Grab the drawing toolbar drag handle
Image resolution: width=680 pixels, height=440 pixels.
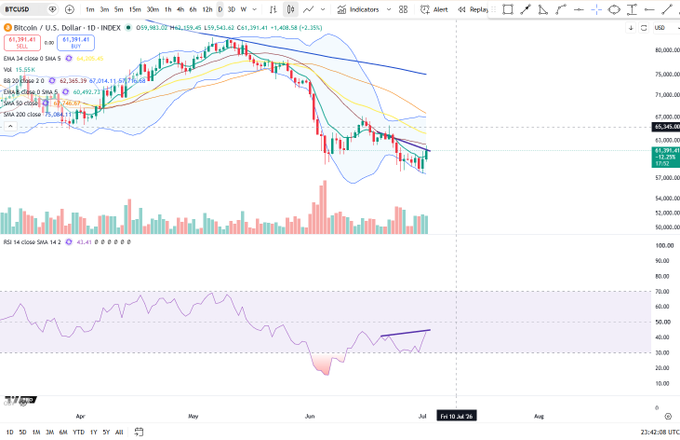(493, 10)
